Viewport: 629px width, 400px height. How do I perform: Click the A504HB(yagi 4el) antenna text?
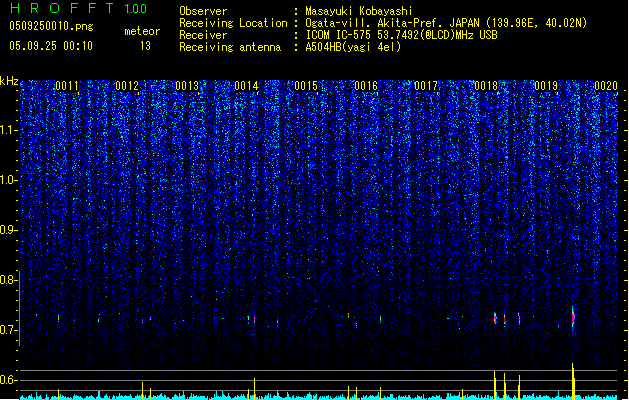tap(353, 47)
